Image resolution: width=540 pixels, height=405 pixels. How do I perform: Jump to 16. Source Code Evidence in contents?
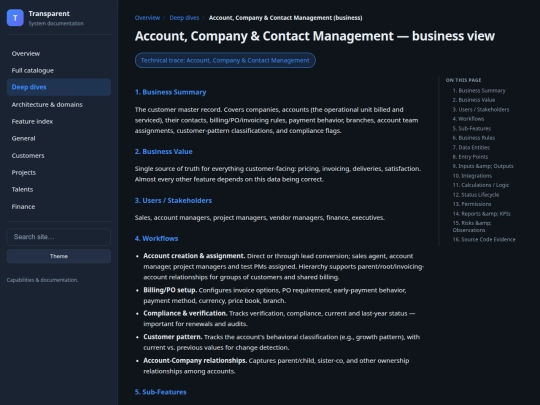click(484, 239)
